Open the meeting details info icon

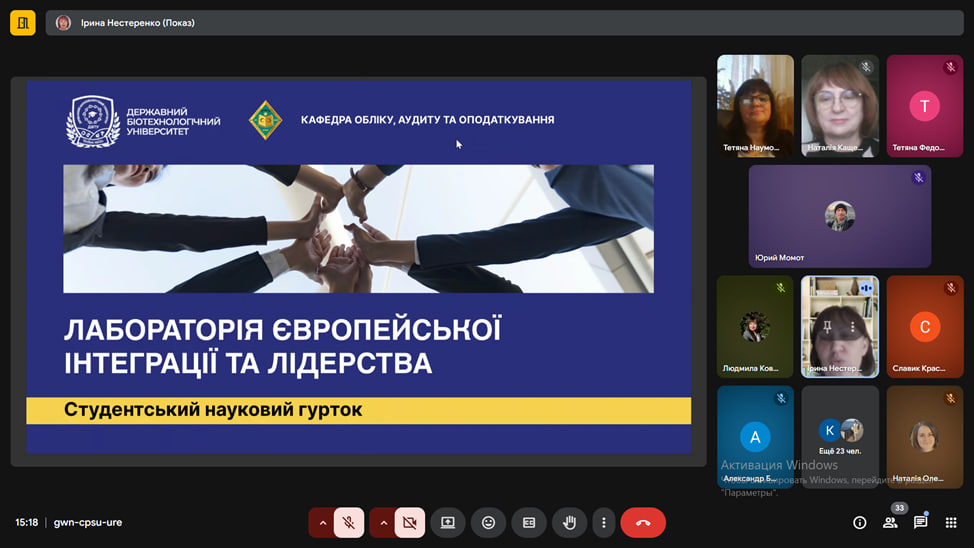859,522
